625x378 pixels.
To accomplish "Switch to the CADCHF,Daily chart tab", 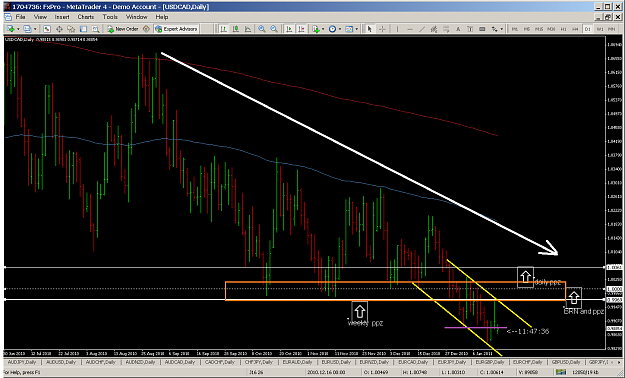I will (x=220, y=362).
